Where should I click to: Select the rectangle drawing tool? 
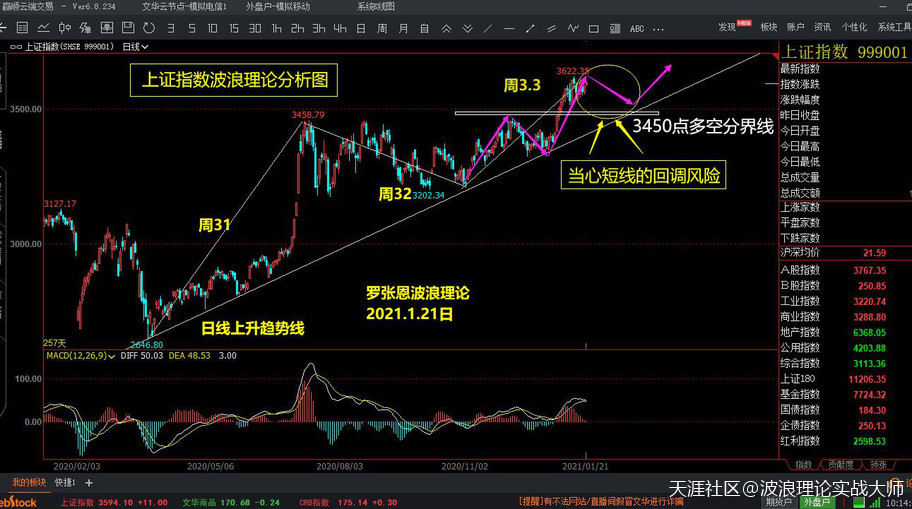coord(594,28)
